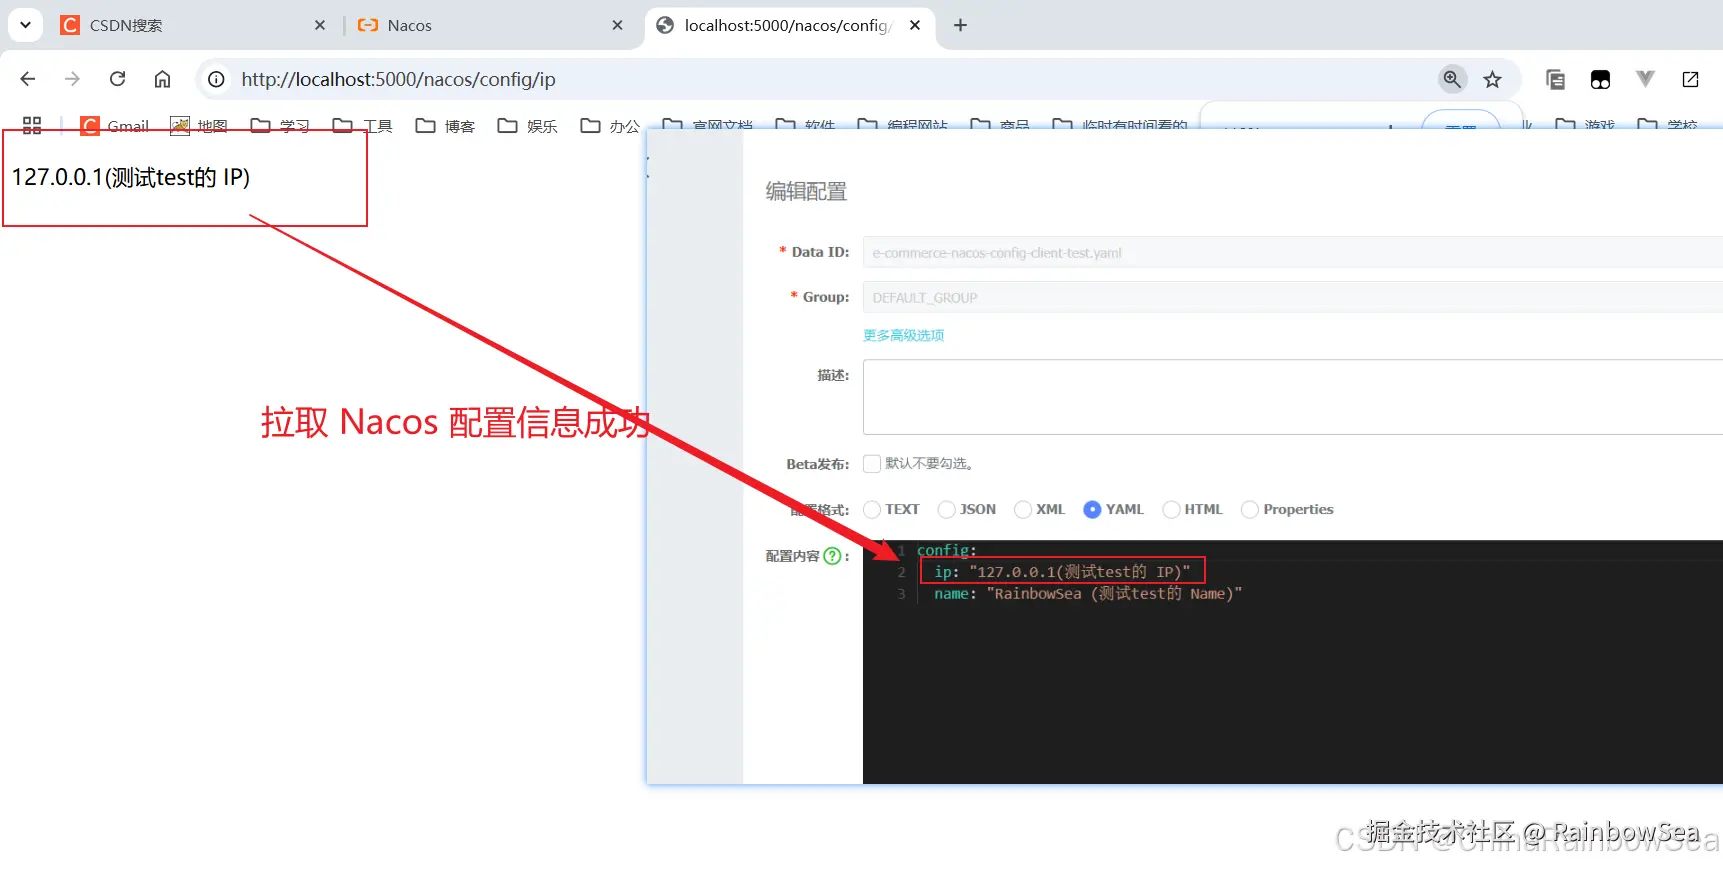Image resolution: width=1723 pixels, height=869 pixels.
Task: Expand the 博客 bookmark folder
Action: tap(445, 125)
